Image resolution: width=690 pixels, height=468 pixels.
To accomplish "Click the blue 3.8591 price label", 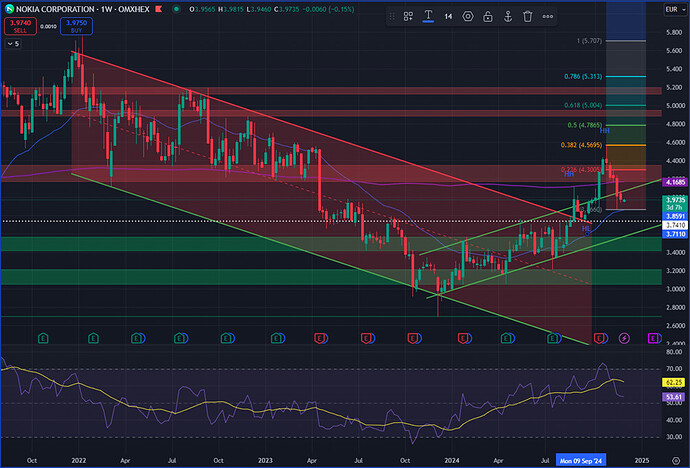I will click(x=675, y=216).
